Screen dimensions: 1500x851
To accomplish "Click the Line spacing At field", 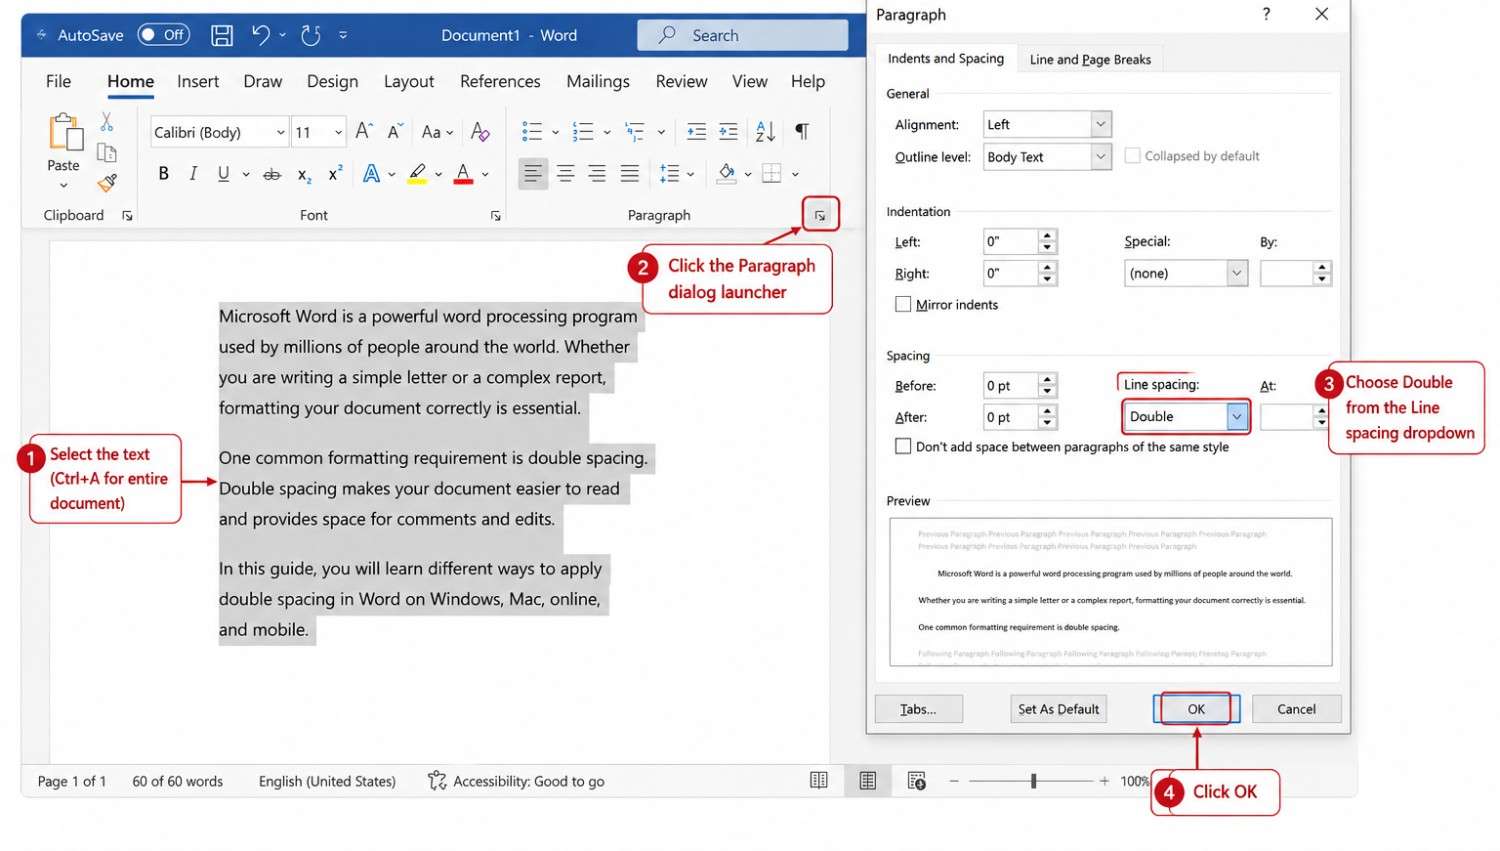I will pyautogui.click(x=1287, y=417).
